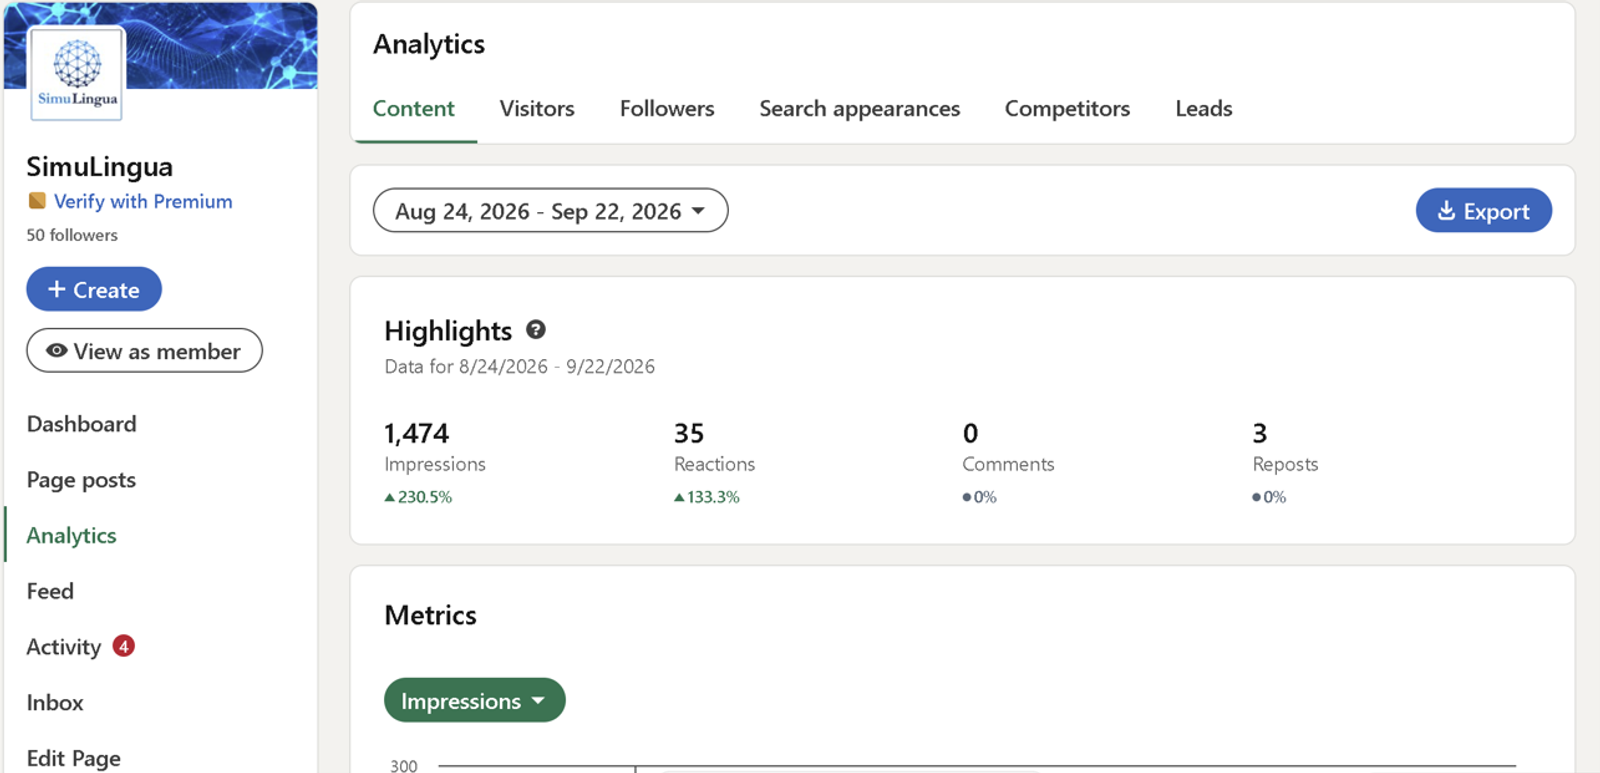This screenshot has height=773, width=1600.
Task: Open Page posts in the sidebar
Action: 81,480
